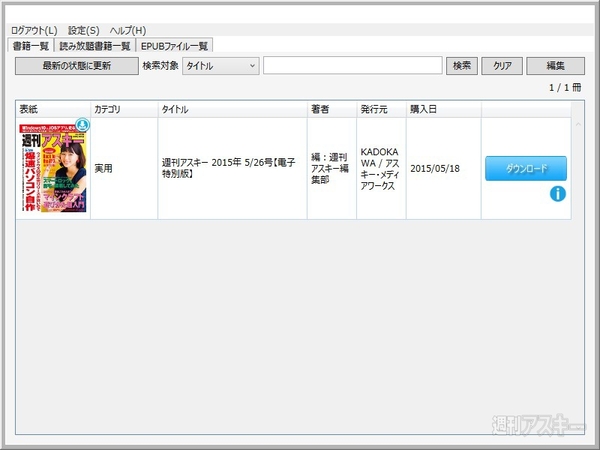Click the 編集 button
The width and height of the screenshot is (600, 450).
555,66
